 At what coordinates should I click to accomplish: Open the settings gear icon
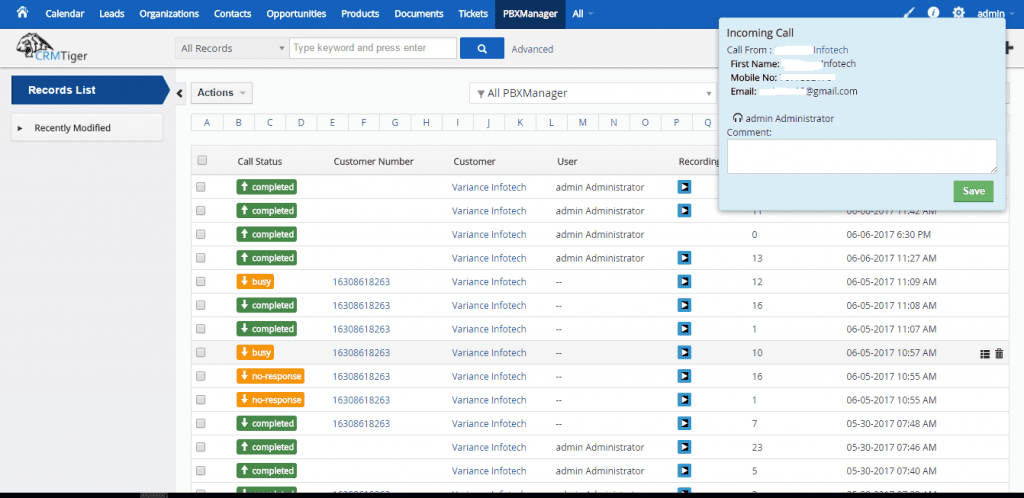[958, 13]
